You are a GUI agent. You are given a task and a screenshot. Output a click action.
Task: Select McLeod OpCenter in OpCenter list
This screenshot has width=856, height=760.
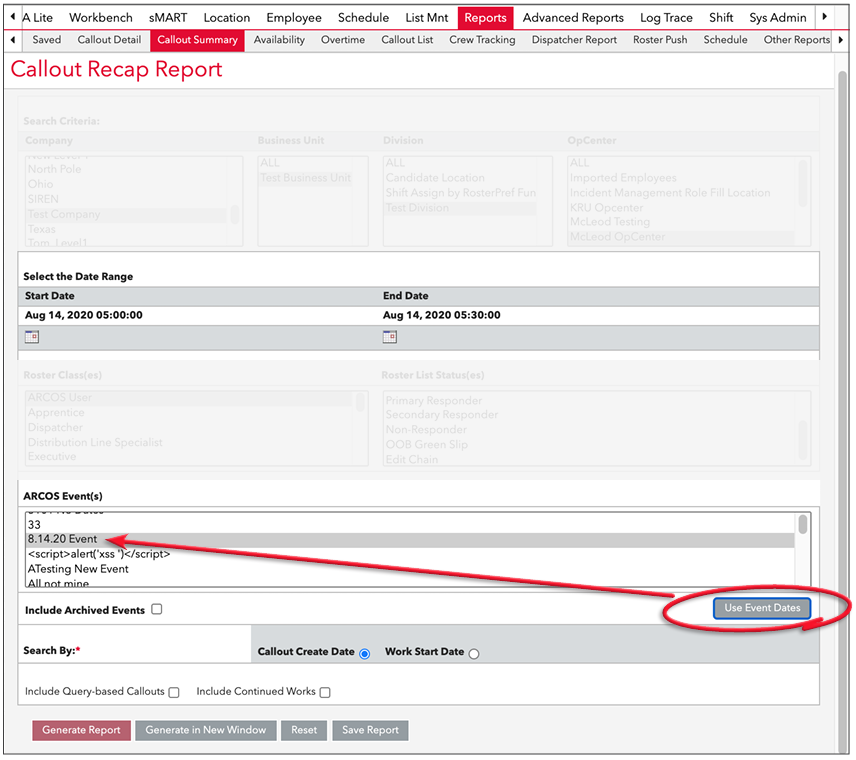pos(682,237)
